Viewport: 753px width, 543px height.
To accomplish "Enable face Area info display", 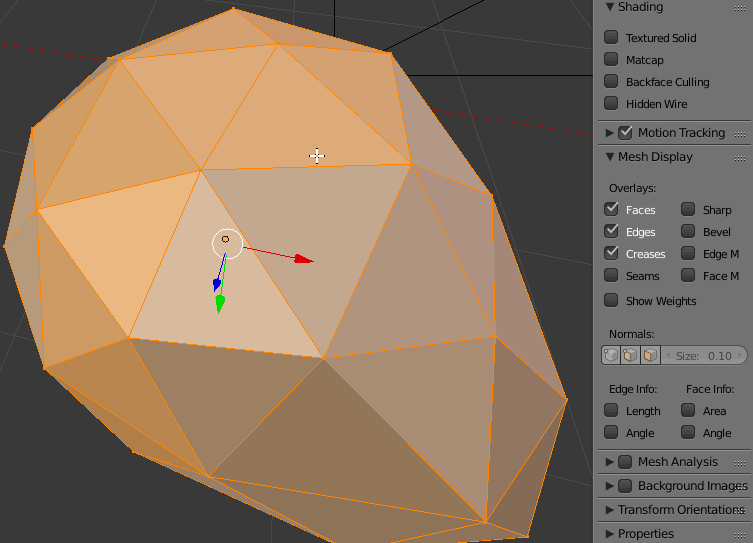I will tap(688, 410).
